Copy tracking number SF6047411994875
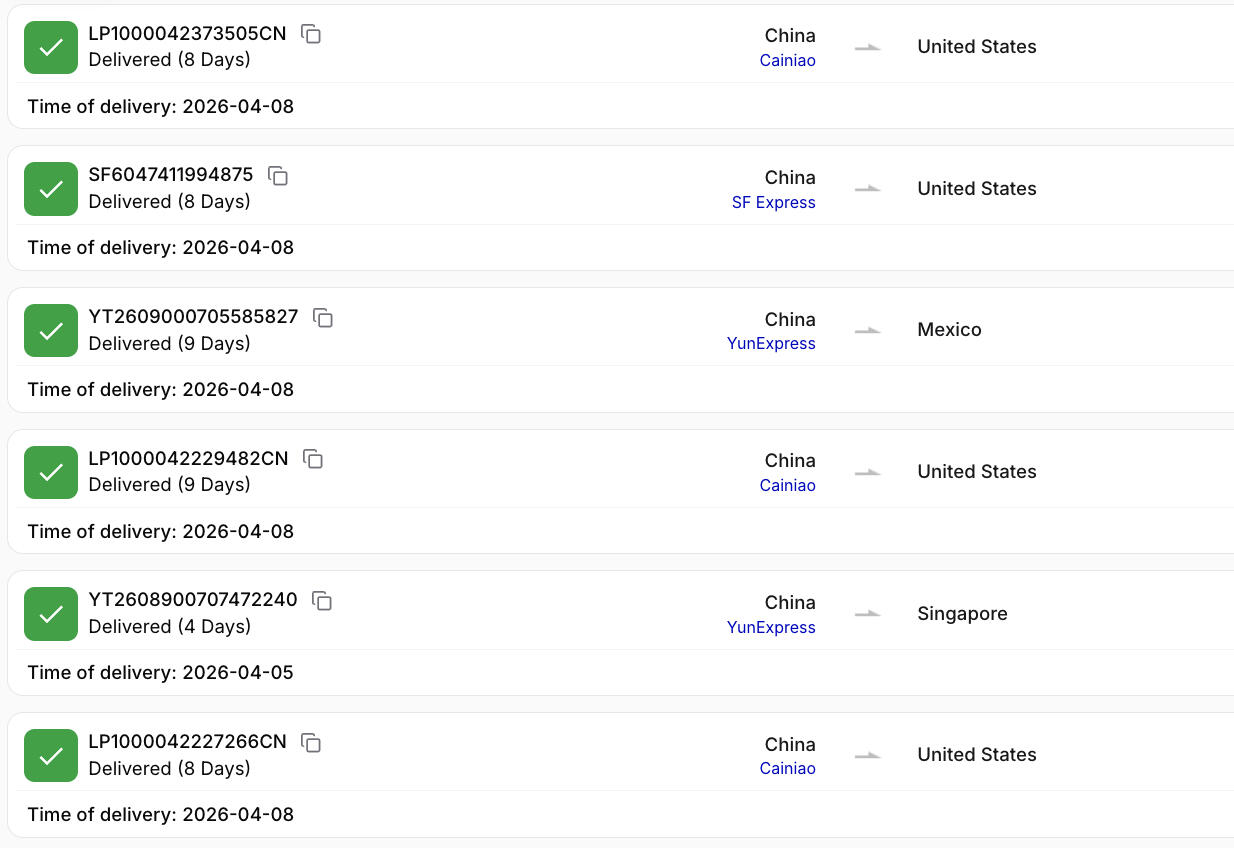This screenshot has width=1234, height=848. click(278, 176)
